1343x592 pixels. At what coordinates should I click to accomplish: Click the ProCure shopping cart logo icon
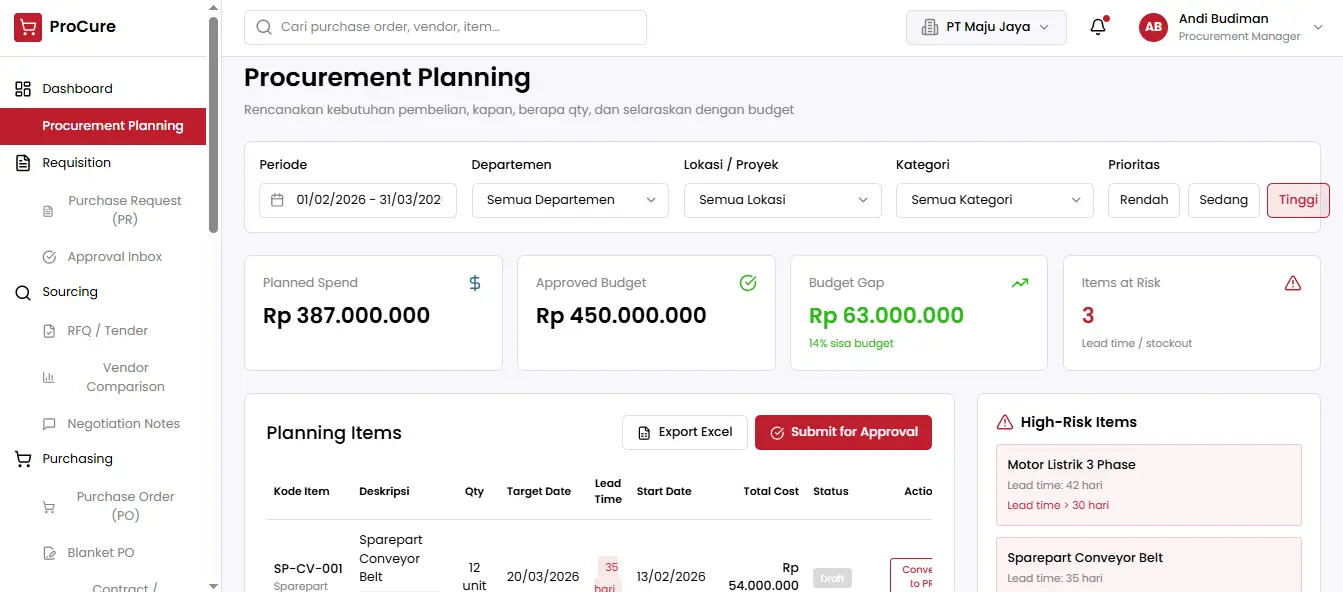26,26
